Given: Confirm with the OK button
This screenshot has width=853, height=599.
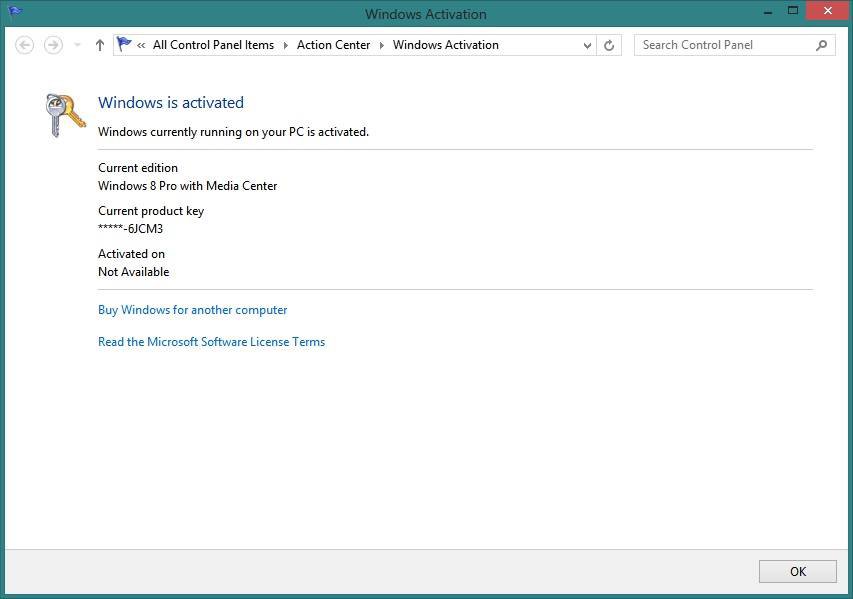Looking at the screenshot, I should point(798,571).
